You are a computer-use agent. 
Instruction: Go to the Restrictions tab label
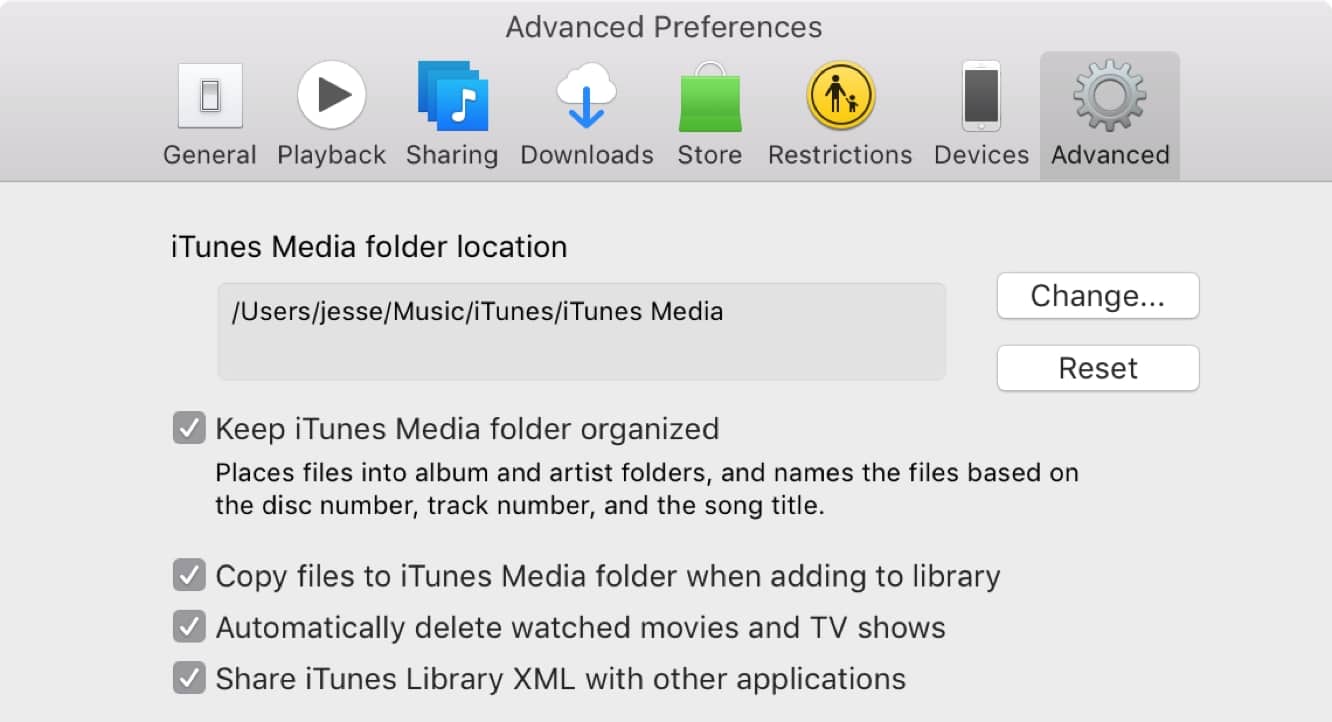pos(840,155)
